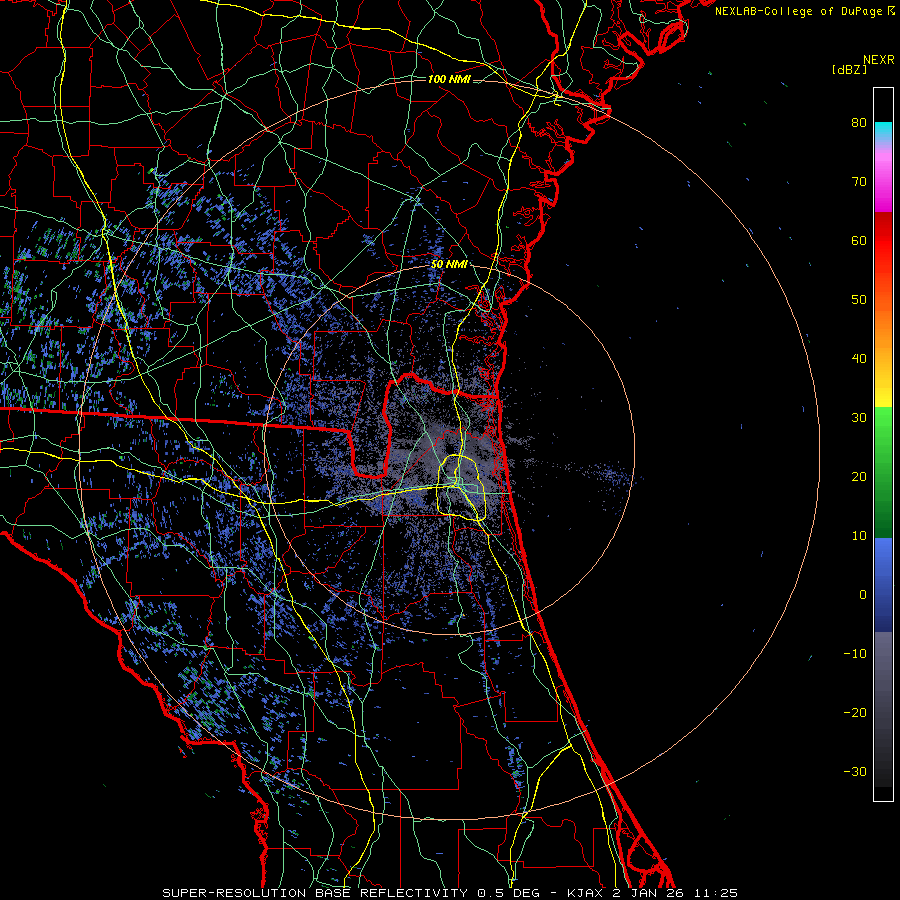
Task: Click the 50 NMI range ring label
Action: coord(449,265)
